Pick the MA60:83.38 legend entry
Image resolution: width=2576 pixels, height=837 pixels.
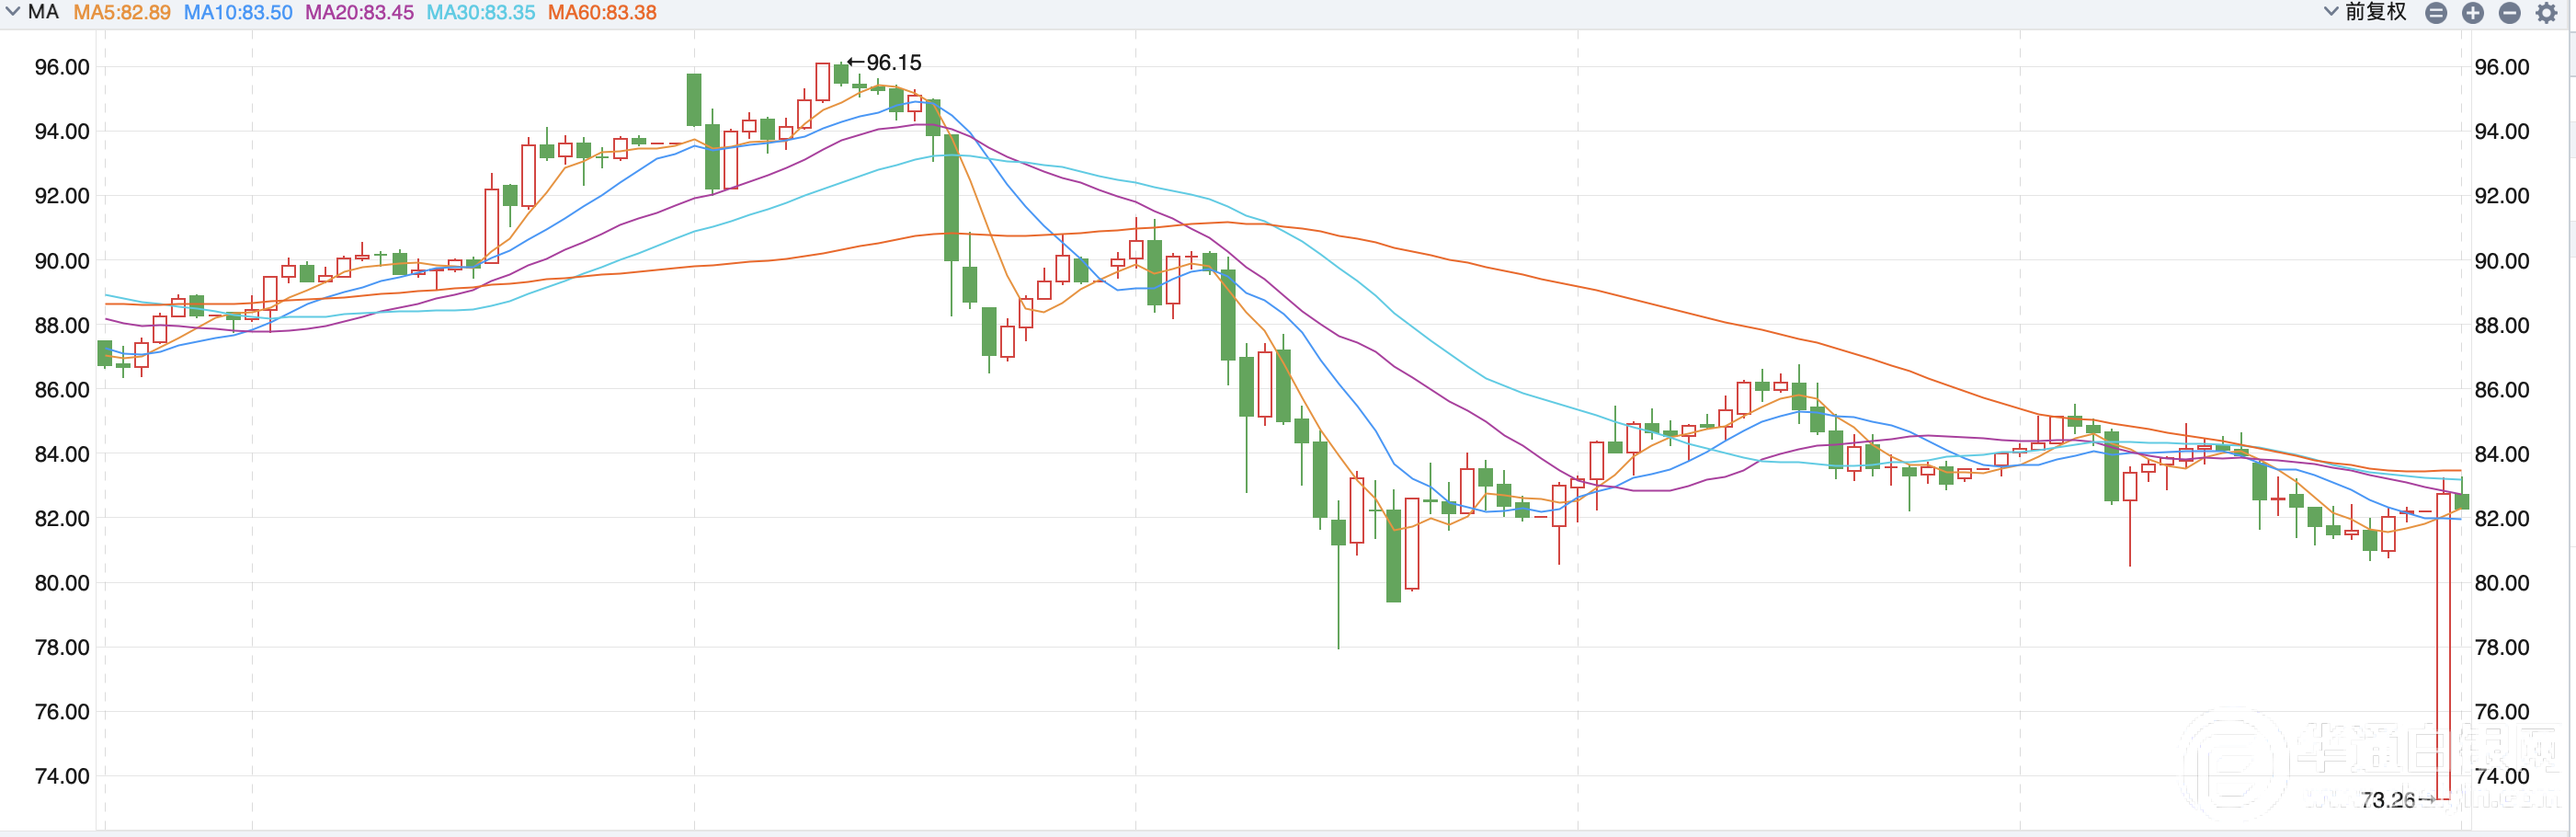pos(602,13)
